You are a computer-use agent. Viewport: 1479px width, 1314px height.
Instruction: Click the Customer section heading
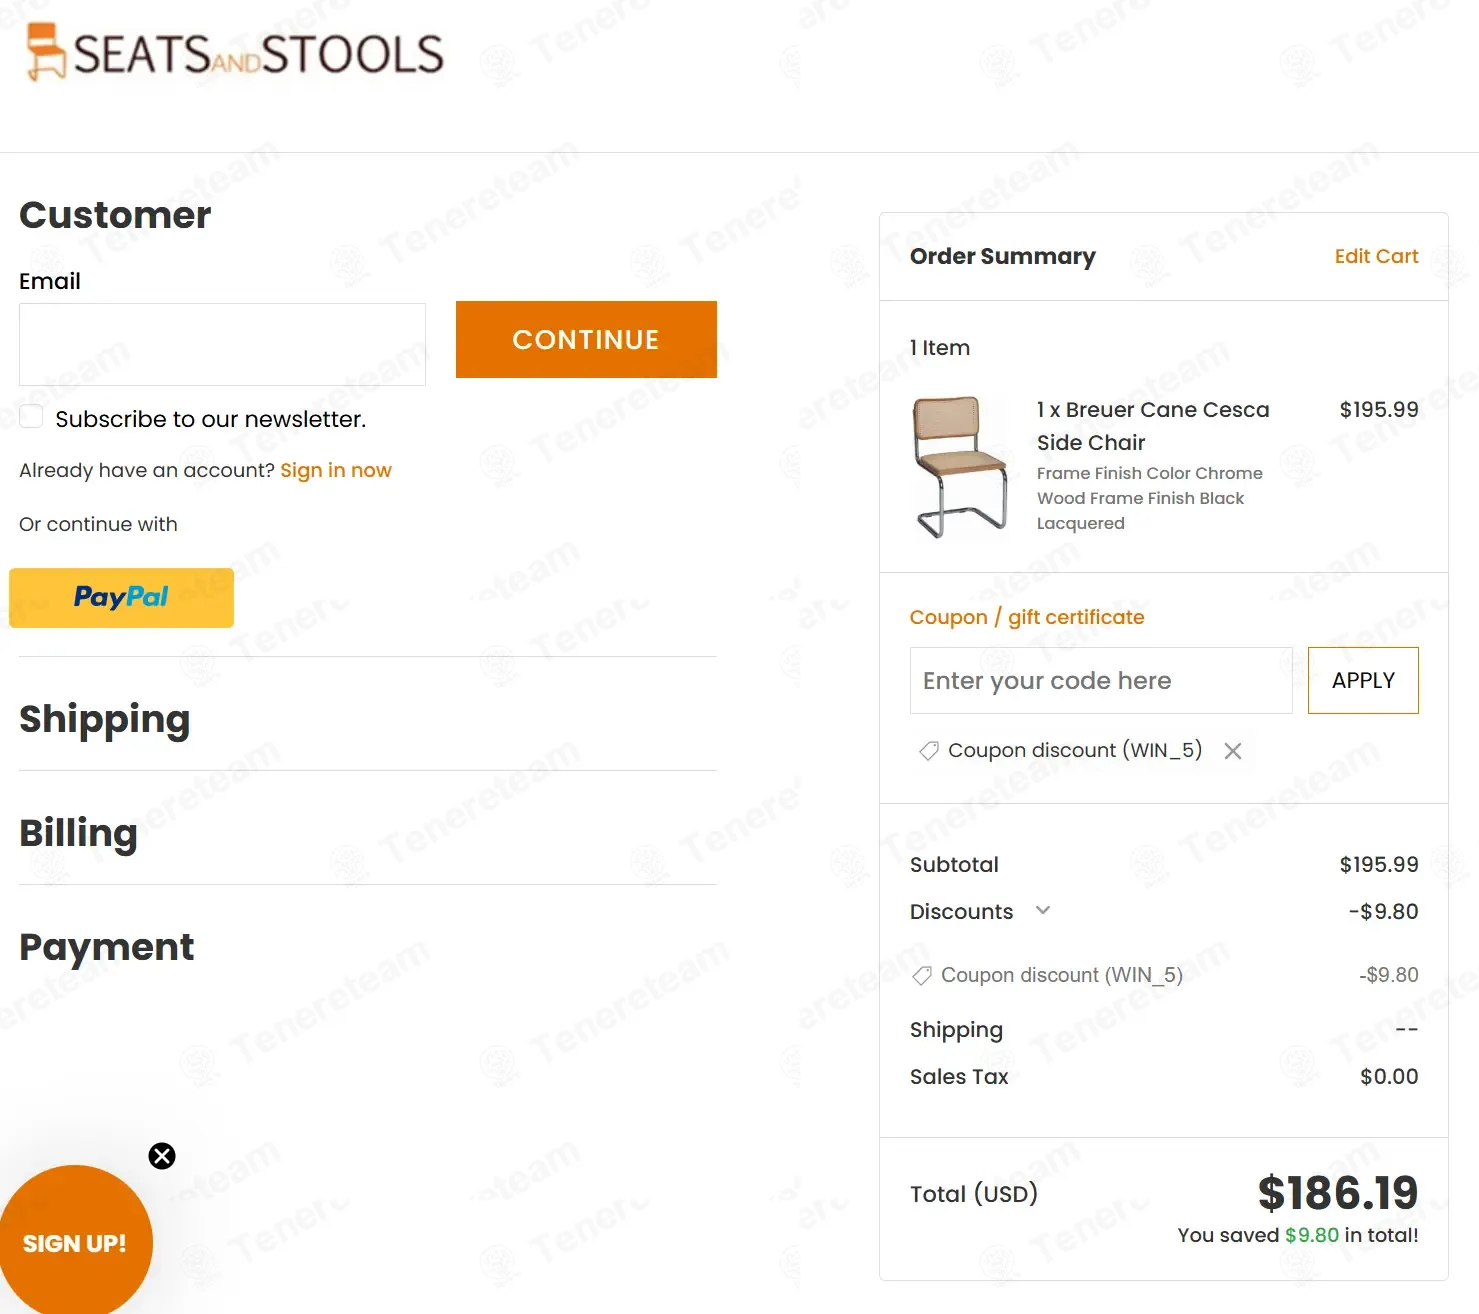click(x=116, y=215)
